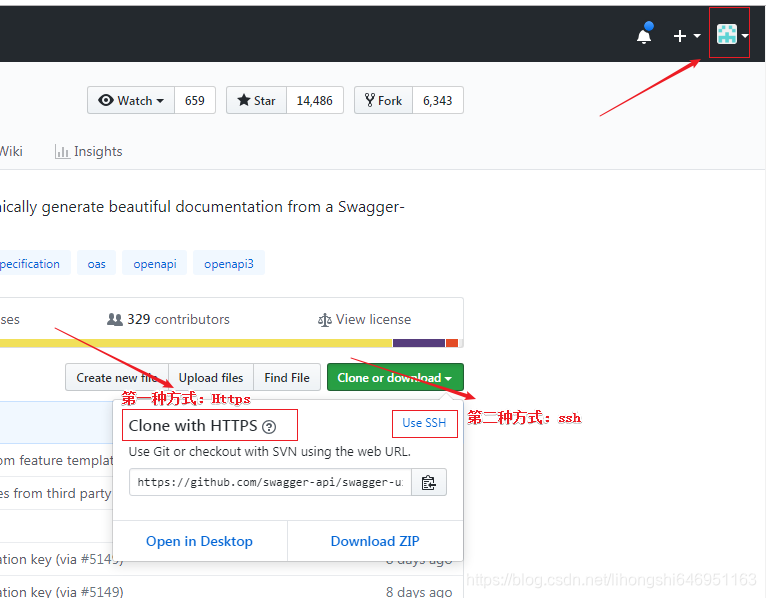The width and height of the screenshot is (766, 598).
Task: Select the openapi3 topic tag
Action: coord(229,263)
